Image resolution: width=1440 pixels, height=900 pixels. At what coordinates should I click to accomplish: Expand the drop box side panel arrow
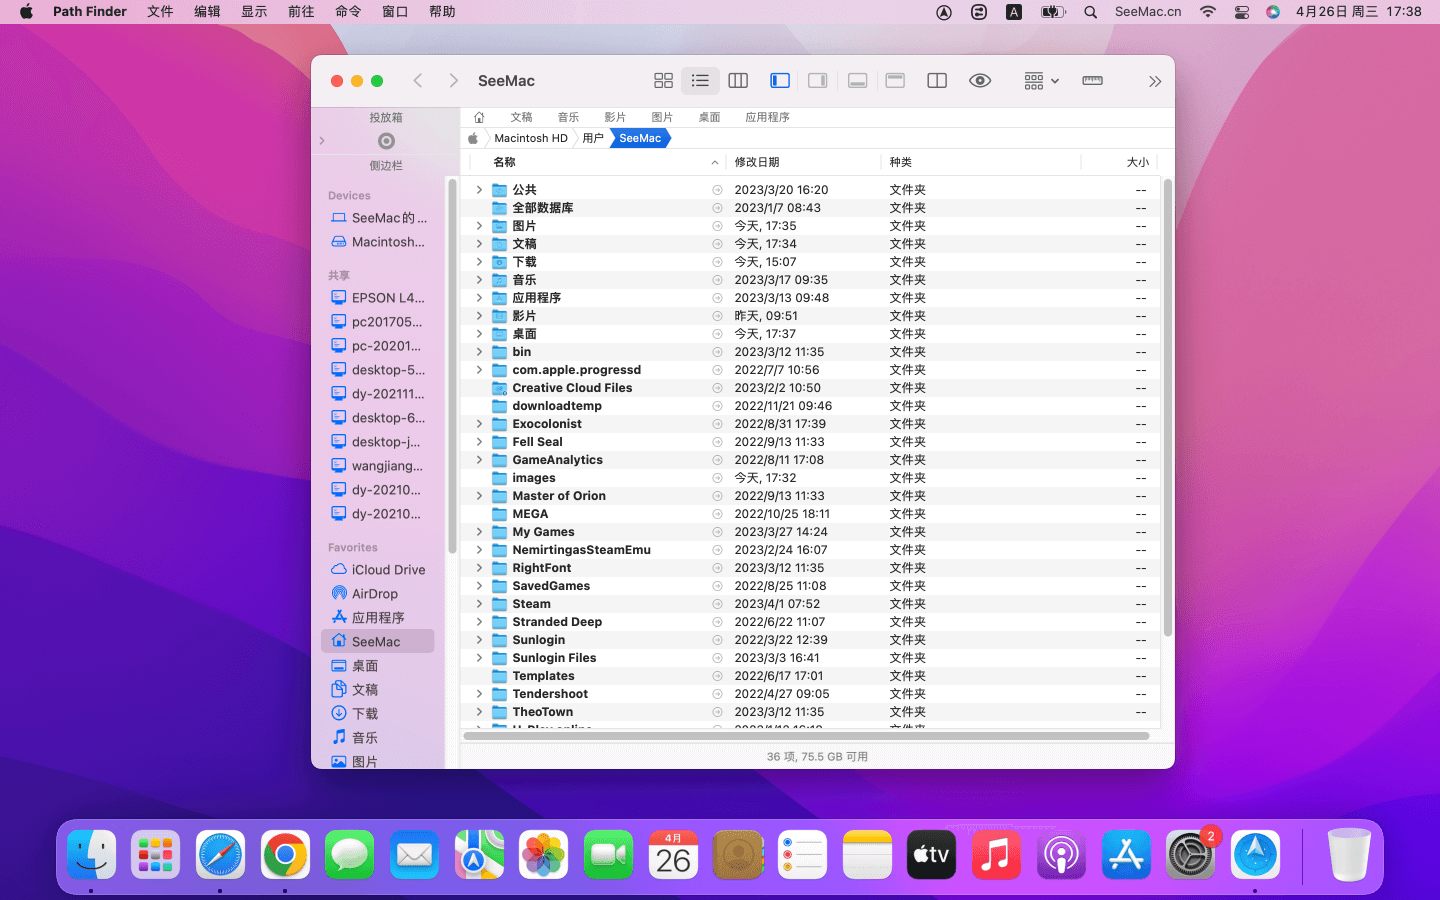322,141
